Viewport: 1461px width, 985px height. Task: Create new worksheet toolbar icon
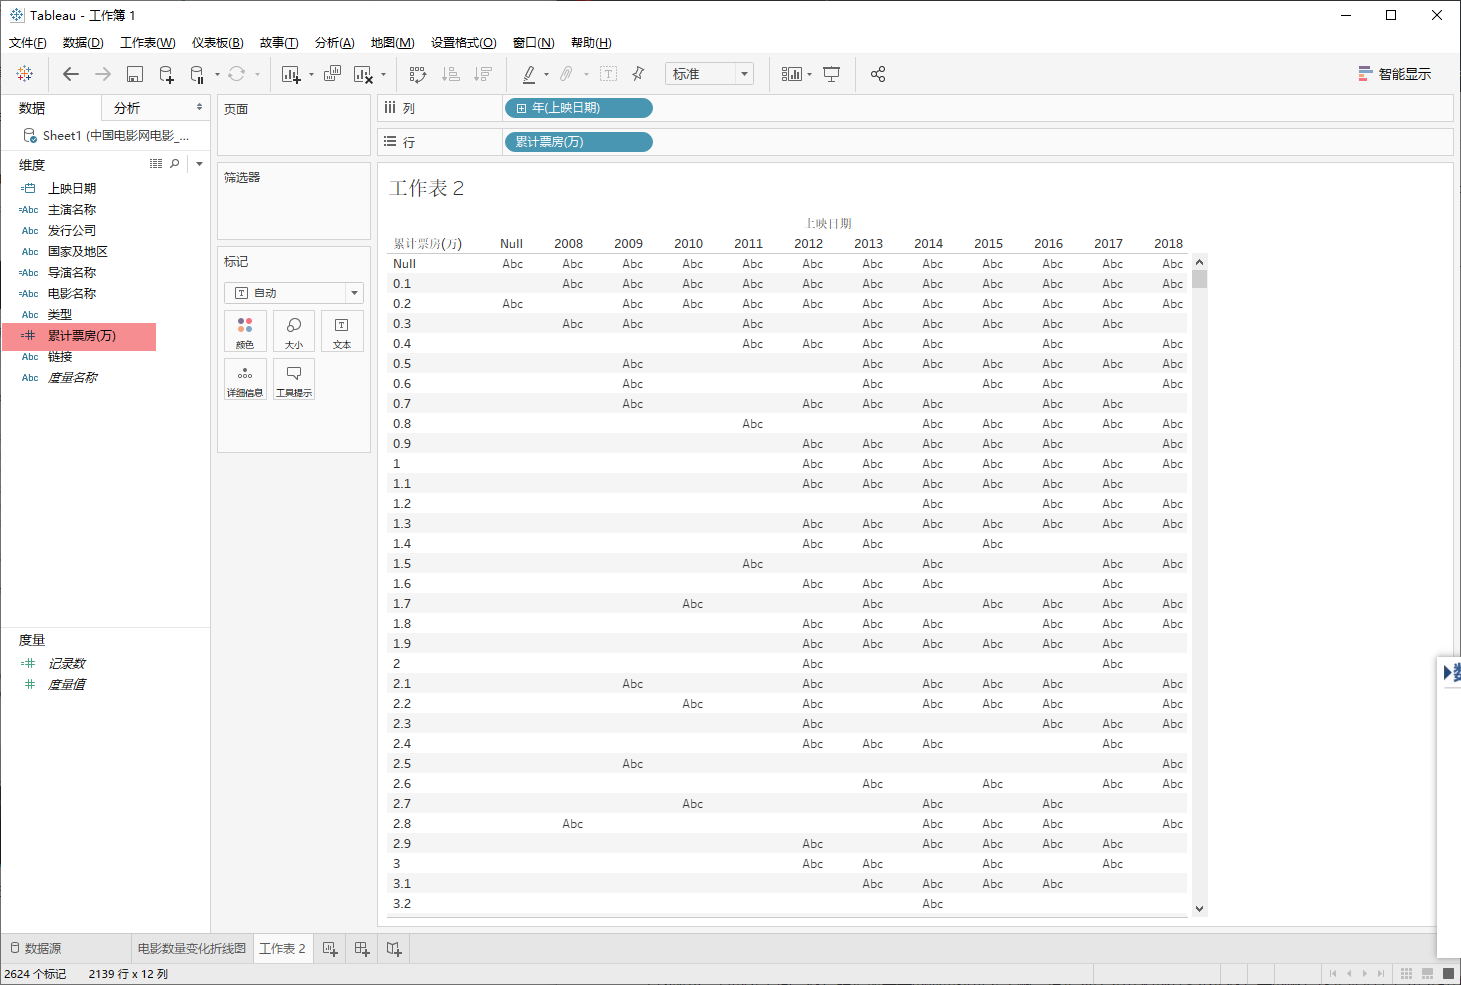[x=291, y=74]
